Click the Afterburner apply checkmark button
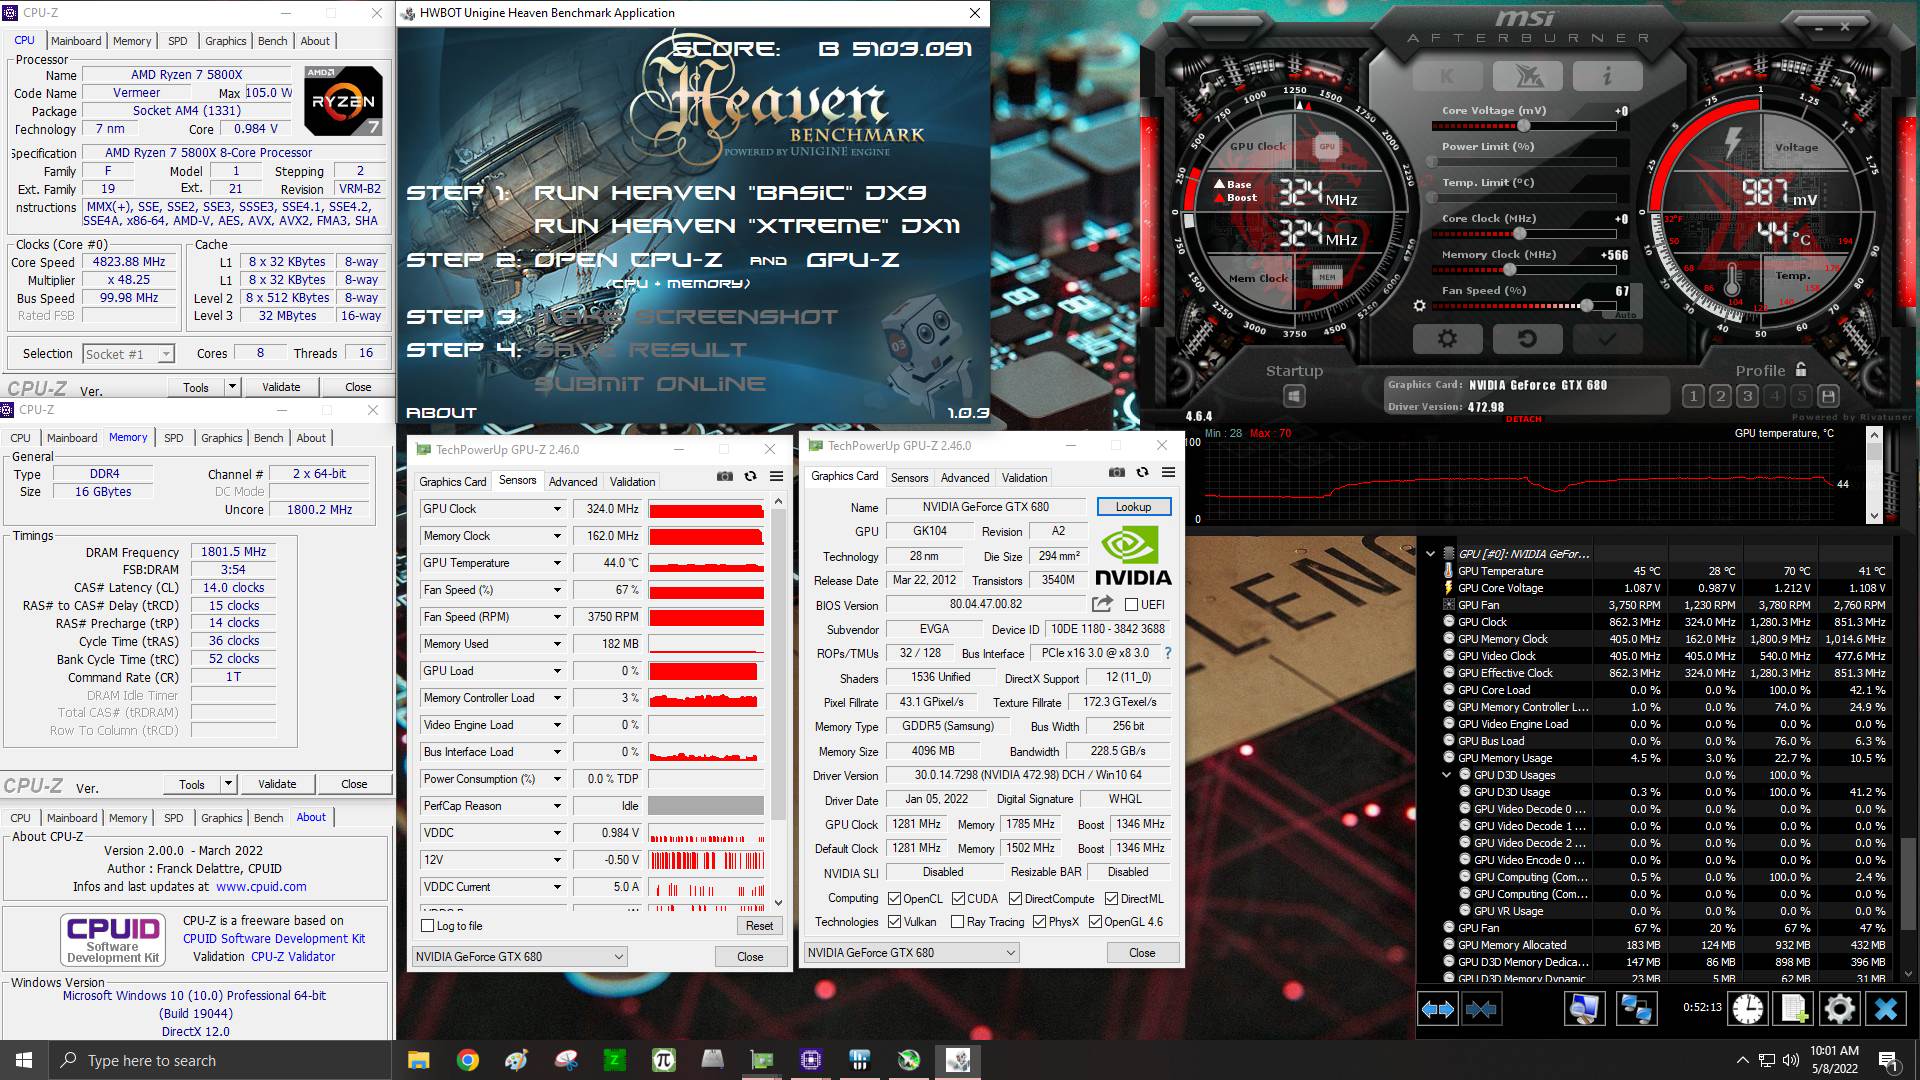1920x1080 pixels. pyautogui.click(x=1607, y=339)
